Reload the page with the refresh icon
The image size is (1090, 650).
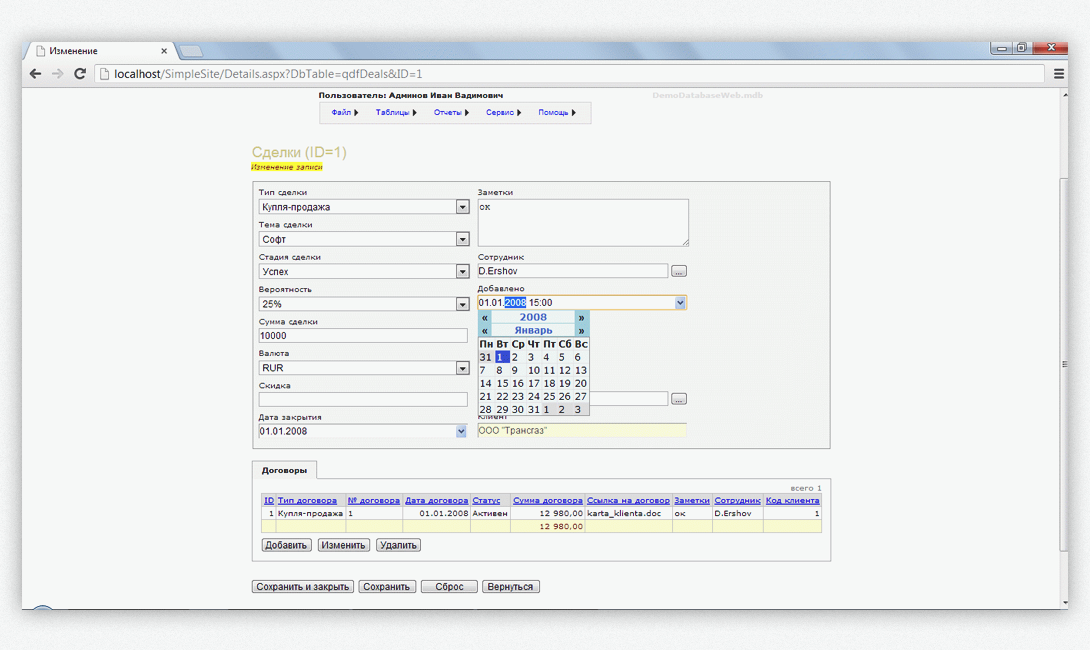click(80, 74)
